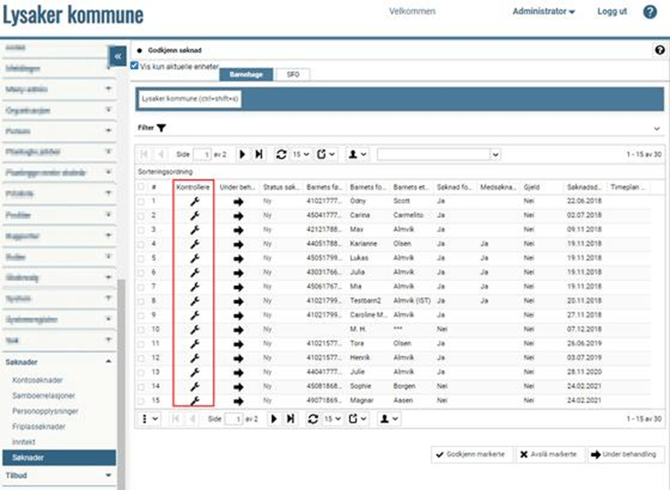The width and height of the screenshot is (670, 490).
Task: Tick the checkbox for row 1
Action: [141, 201]
